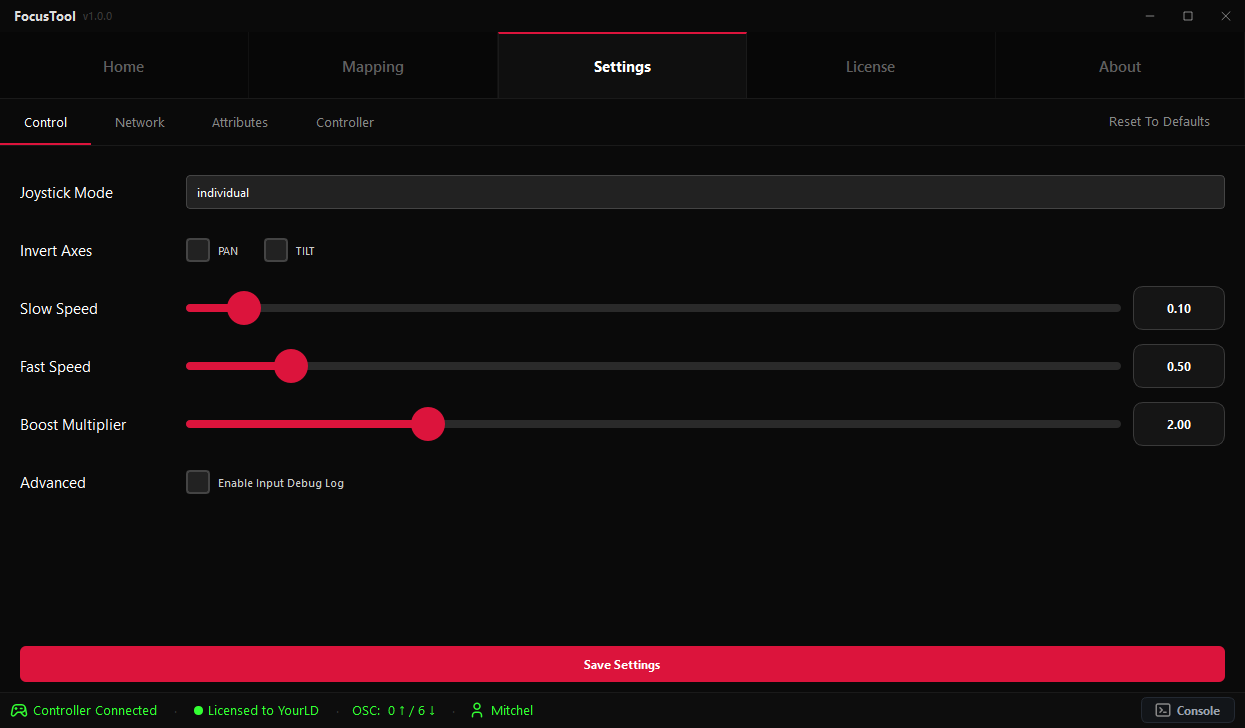Viewport: 1245px width, 728px height.
Task: Click the Joystick Mode label
Action: [x=66, y=192]
